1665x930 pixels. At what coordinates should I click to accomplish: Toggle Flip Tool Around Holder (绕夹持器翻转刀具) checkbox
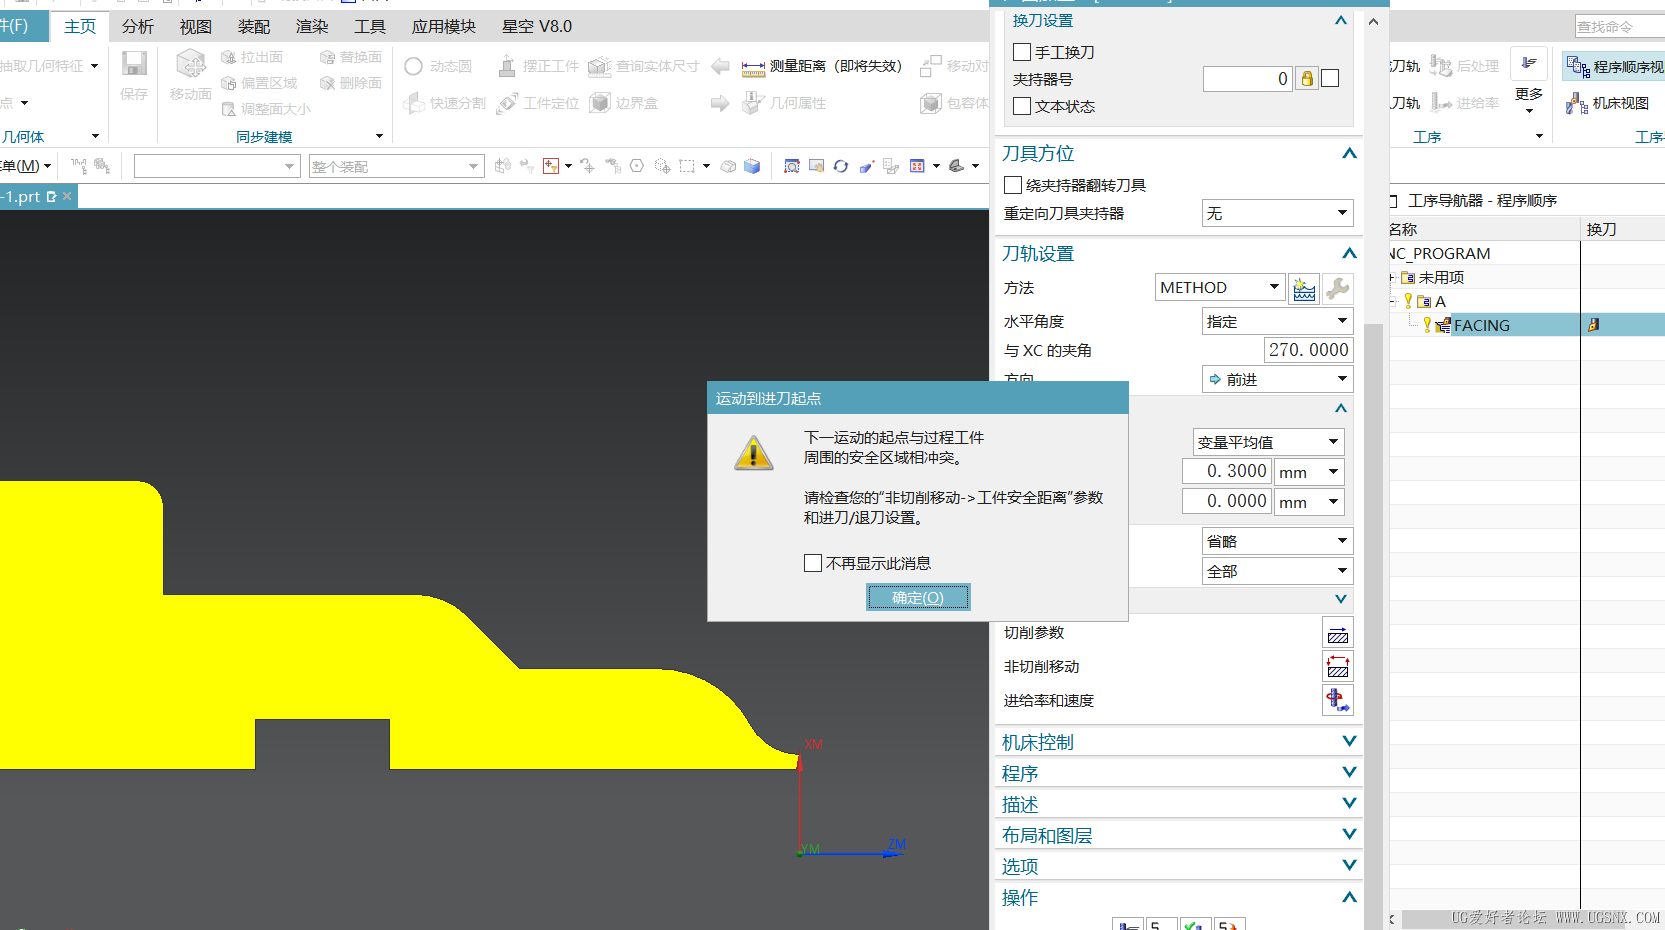(x=1013, y=185)
